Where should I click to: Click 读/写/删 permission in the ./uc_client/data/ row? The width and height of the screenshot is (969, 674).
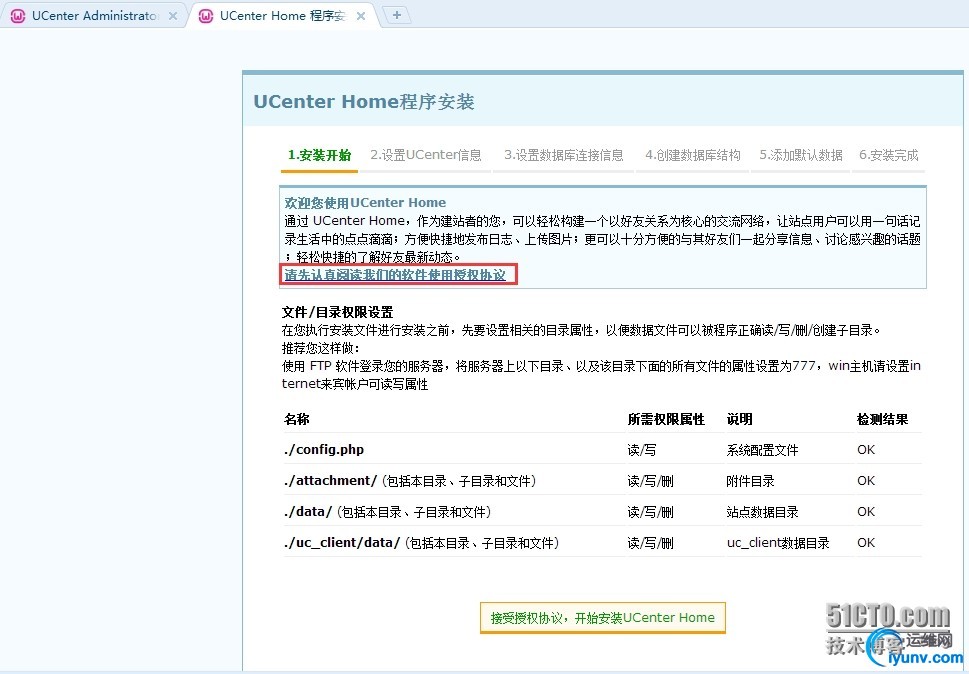pos(651,542)
